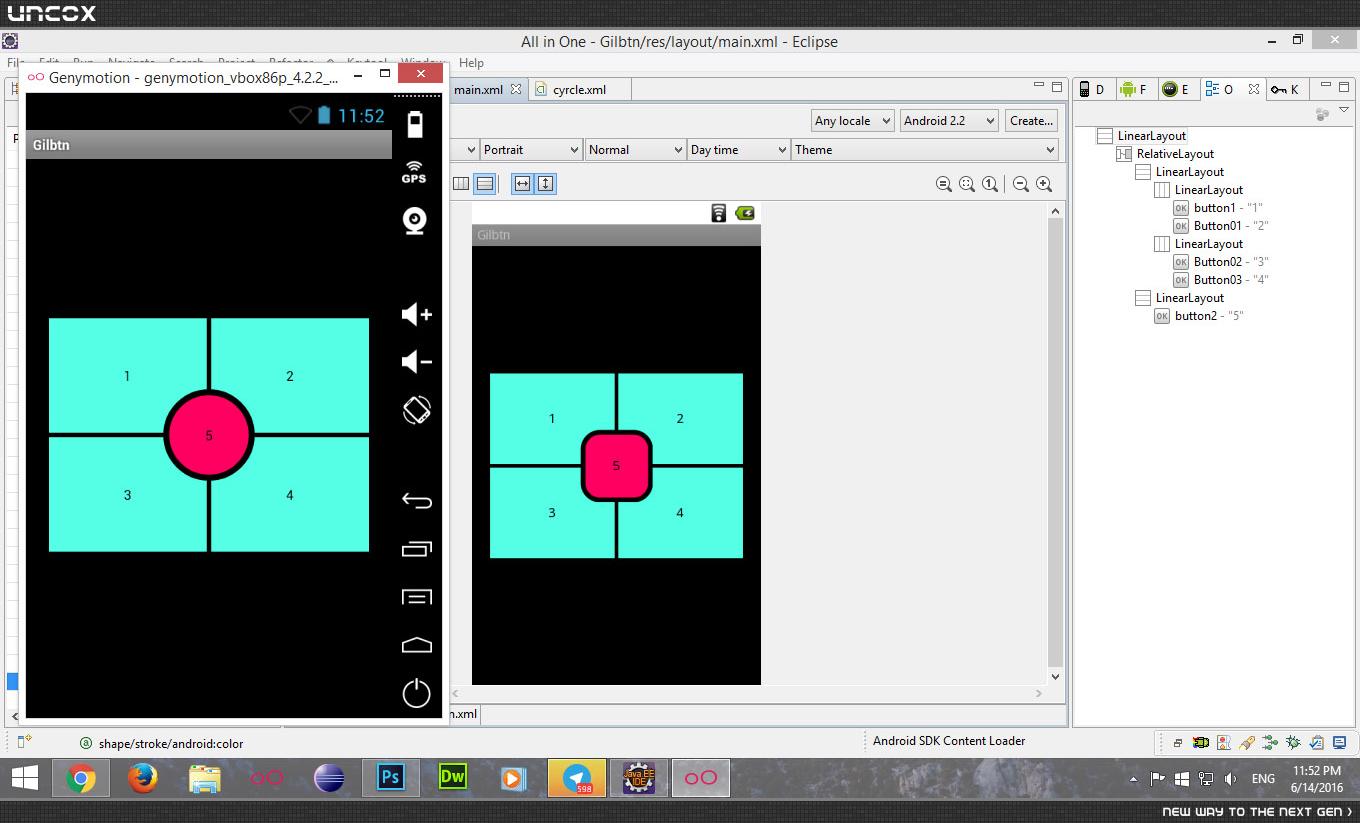Lower emulator volume with the speaker-minus icon
Screen dimensions: 1360x823
pyautogui.click(x=416, y=361)
